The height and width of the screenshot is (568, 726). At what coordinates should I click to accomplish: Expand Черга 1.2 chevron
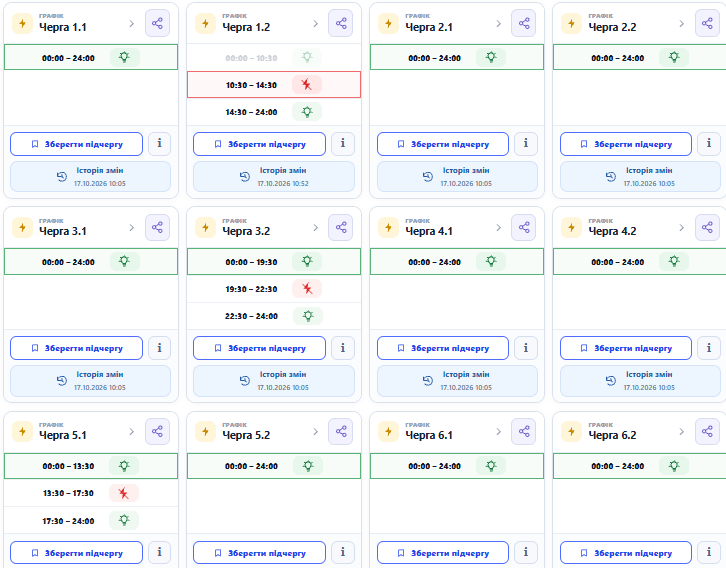pos(315,24)
